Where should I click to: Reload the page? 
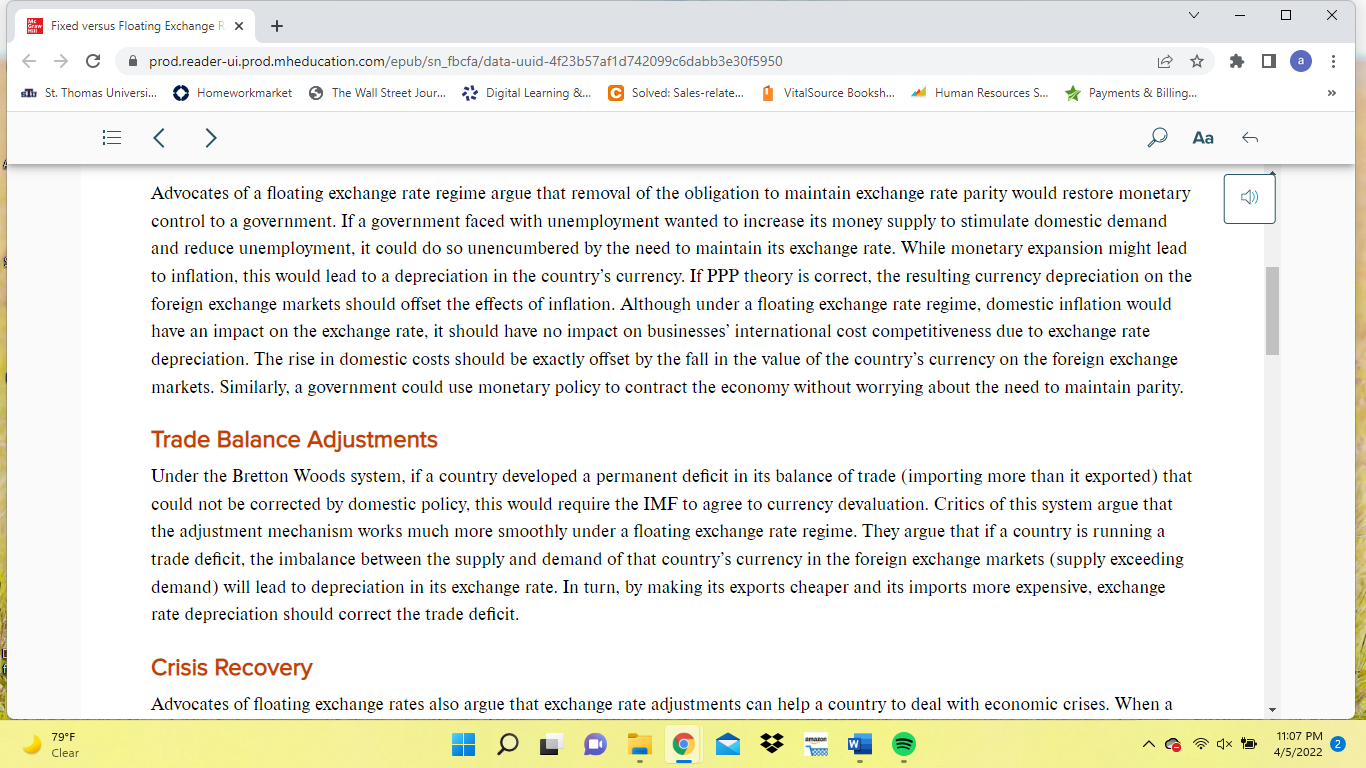(x=93, y=61)
